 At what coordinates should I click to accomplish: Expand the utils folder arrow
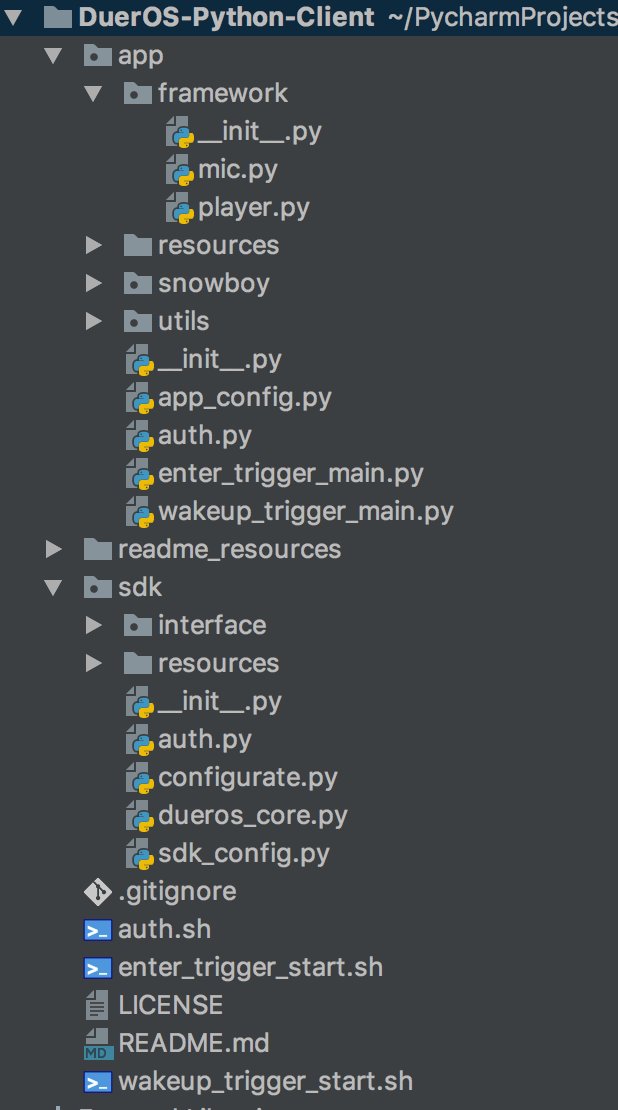tap(93, 321)
